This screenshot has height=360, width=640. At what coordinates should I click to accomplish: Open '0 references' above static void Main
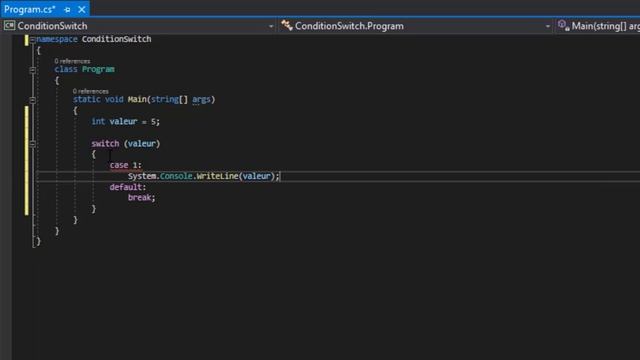click(91, 91)
